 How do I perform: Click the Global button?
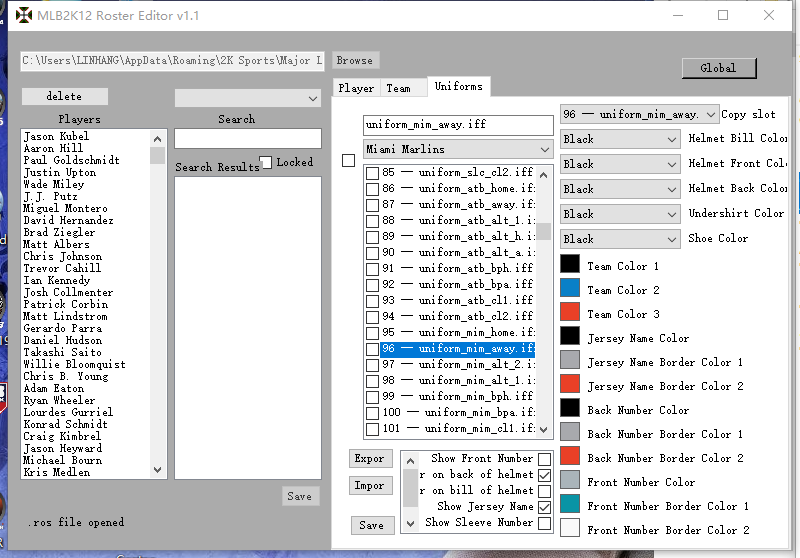click(x=718, y=68)
